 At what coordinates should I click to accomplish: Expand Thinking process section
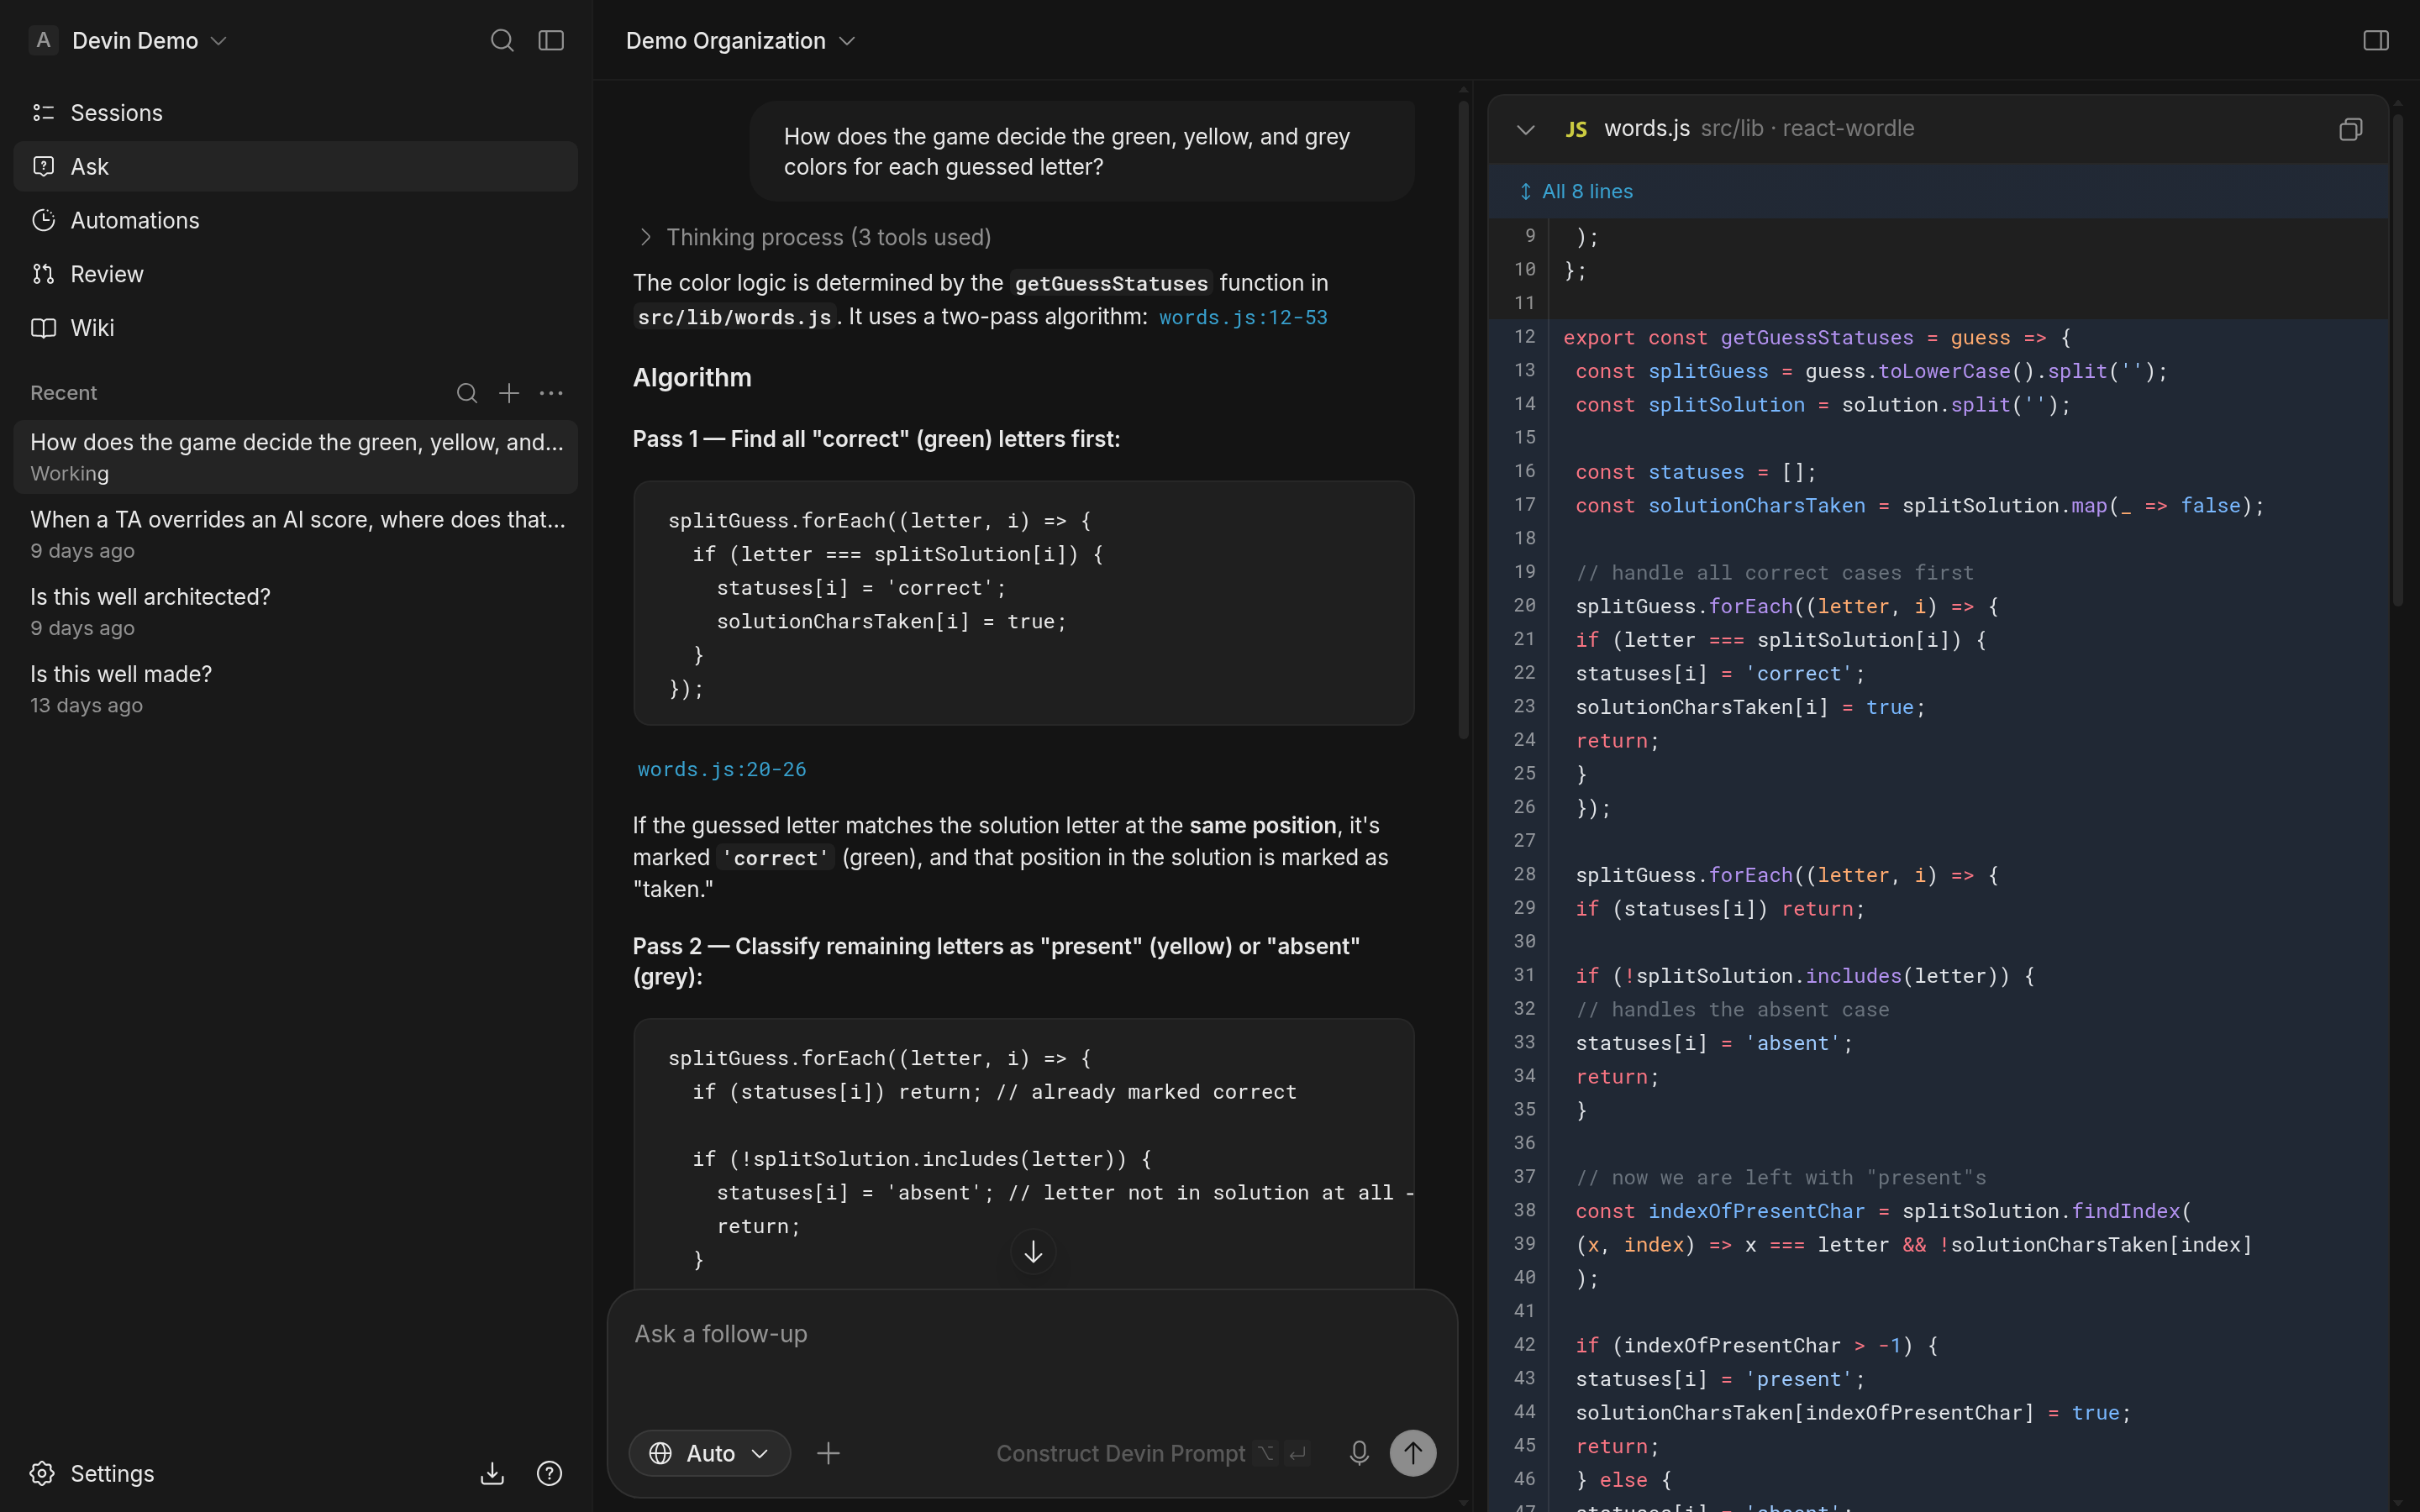click(x=814, y=237)
